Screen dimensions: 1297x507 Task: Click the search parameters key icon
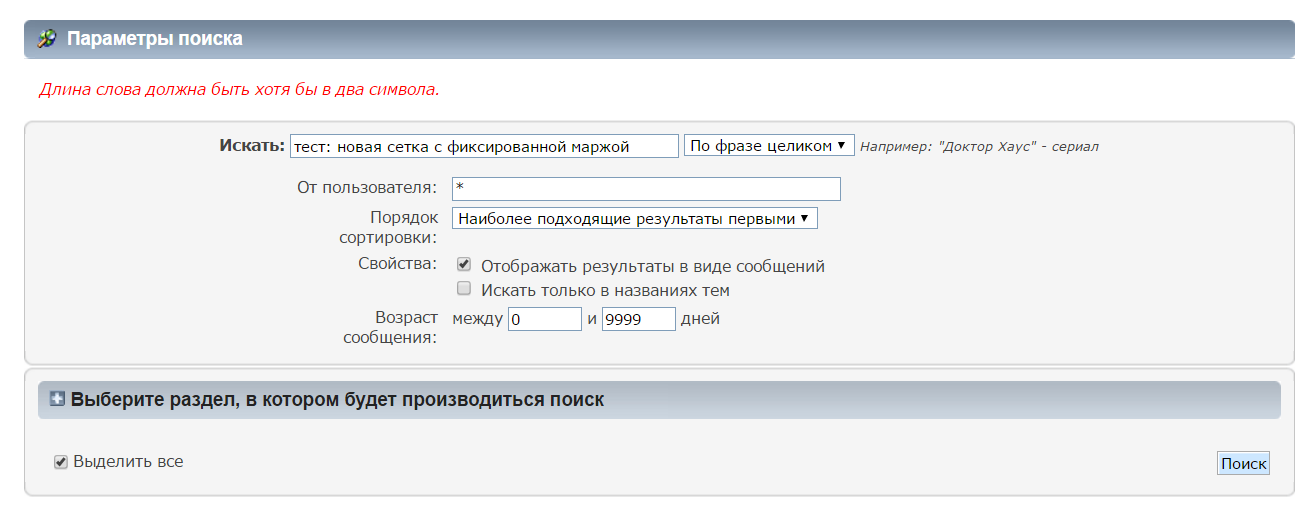point(46,39)
